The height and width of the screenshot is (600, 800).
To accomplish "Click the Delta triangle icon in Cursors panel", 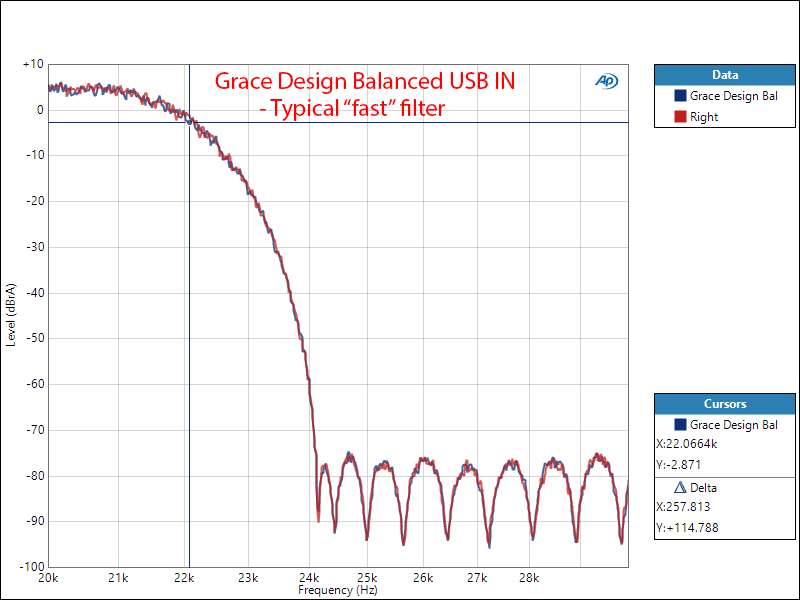I will tap(680, 488).
